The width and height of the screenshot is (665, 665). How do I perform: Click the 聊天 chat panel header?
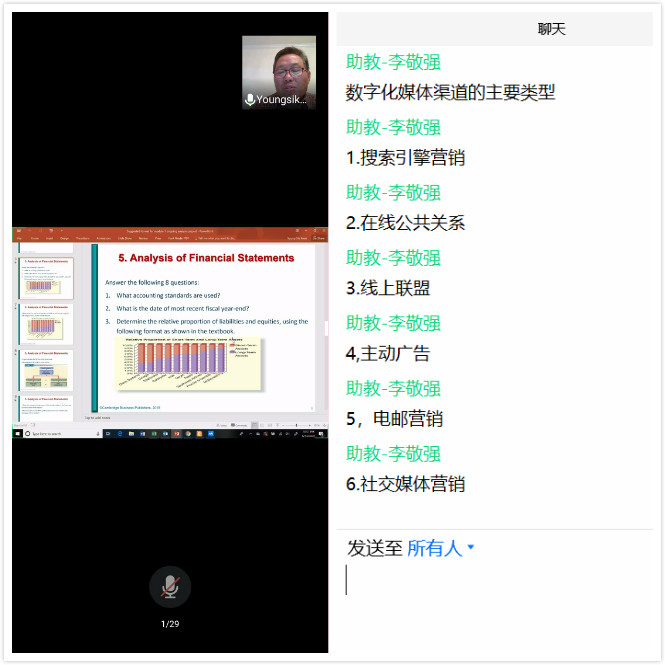551,29
